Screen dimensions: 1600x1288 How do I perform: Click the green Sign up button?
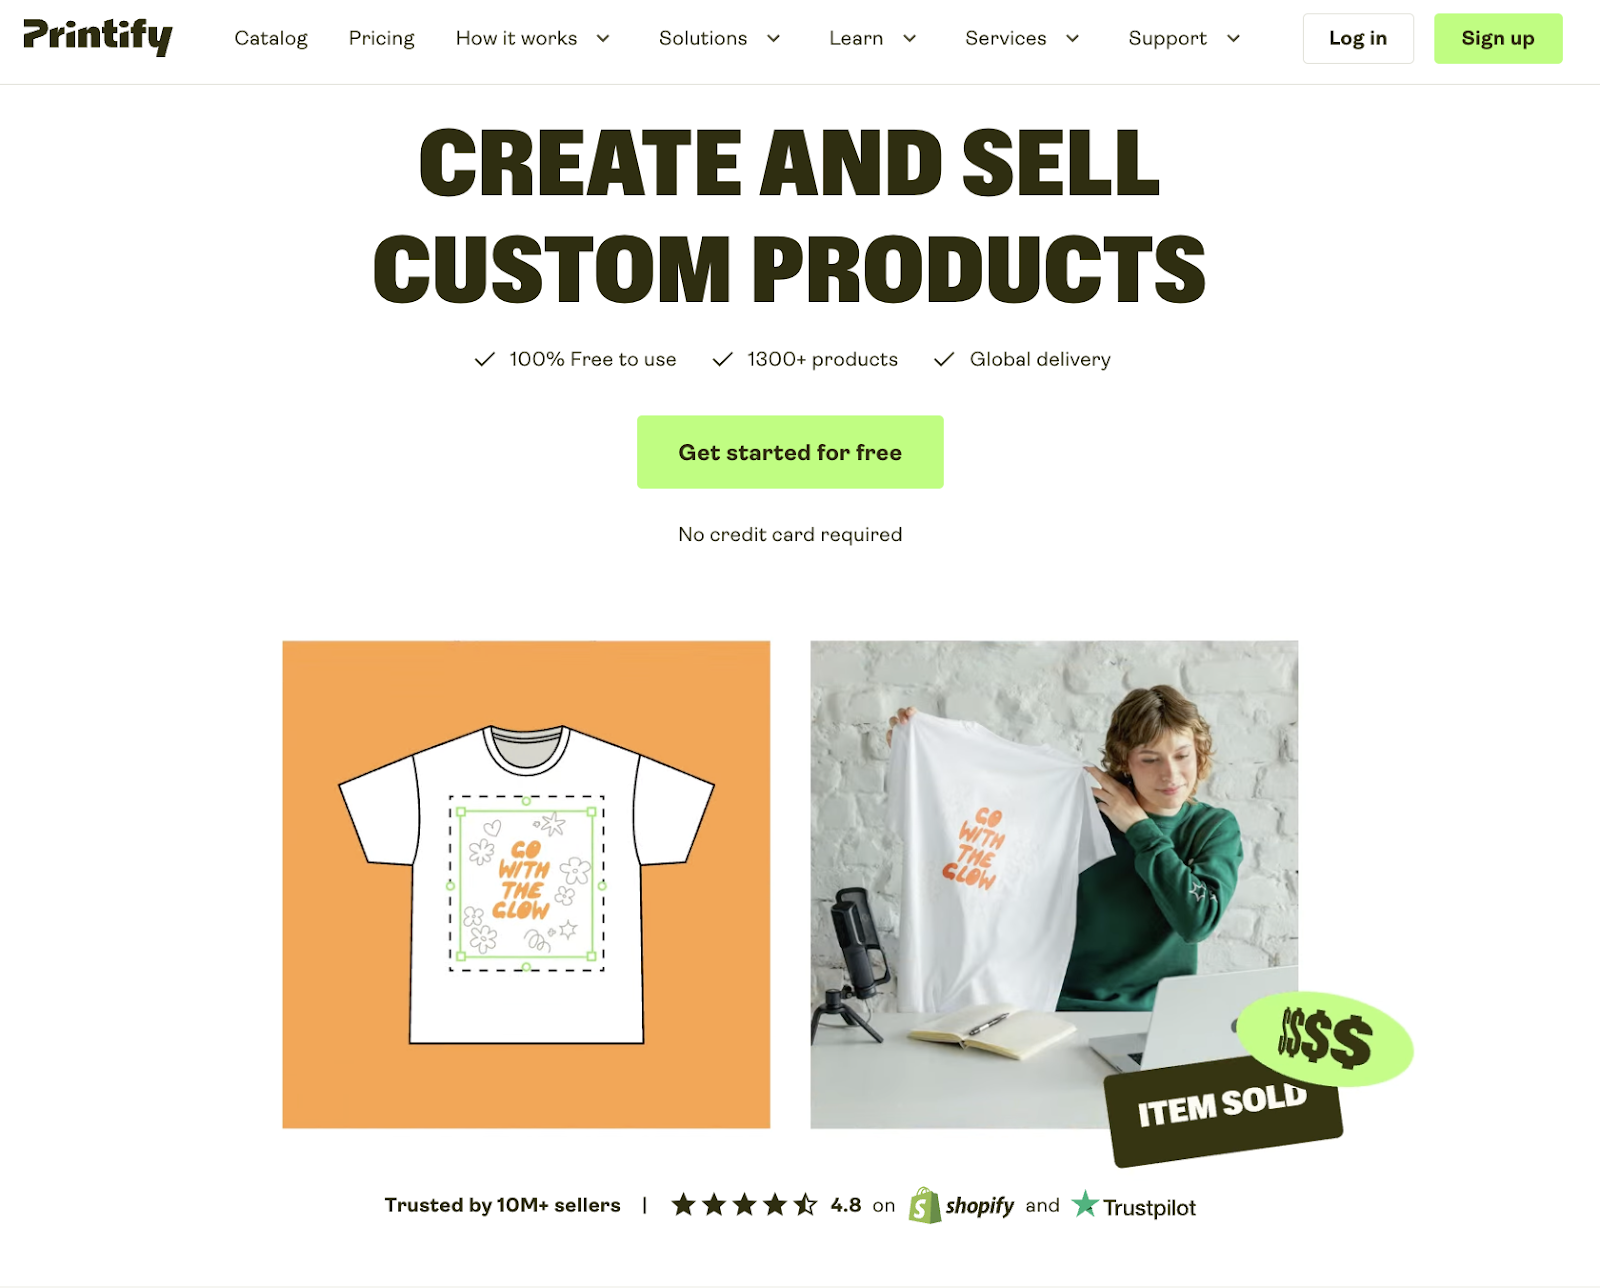(1498, 38)
